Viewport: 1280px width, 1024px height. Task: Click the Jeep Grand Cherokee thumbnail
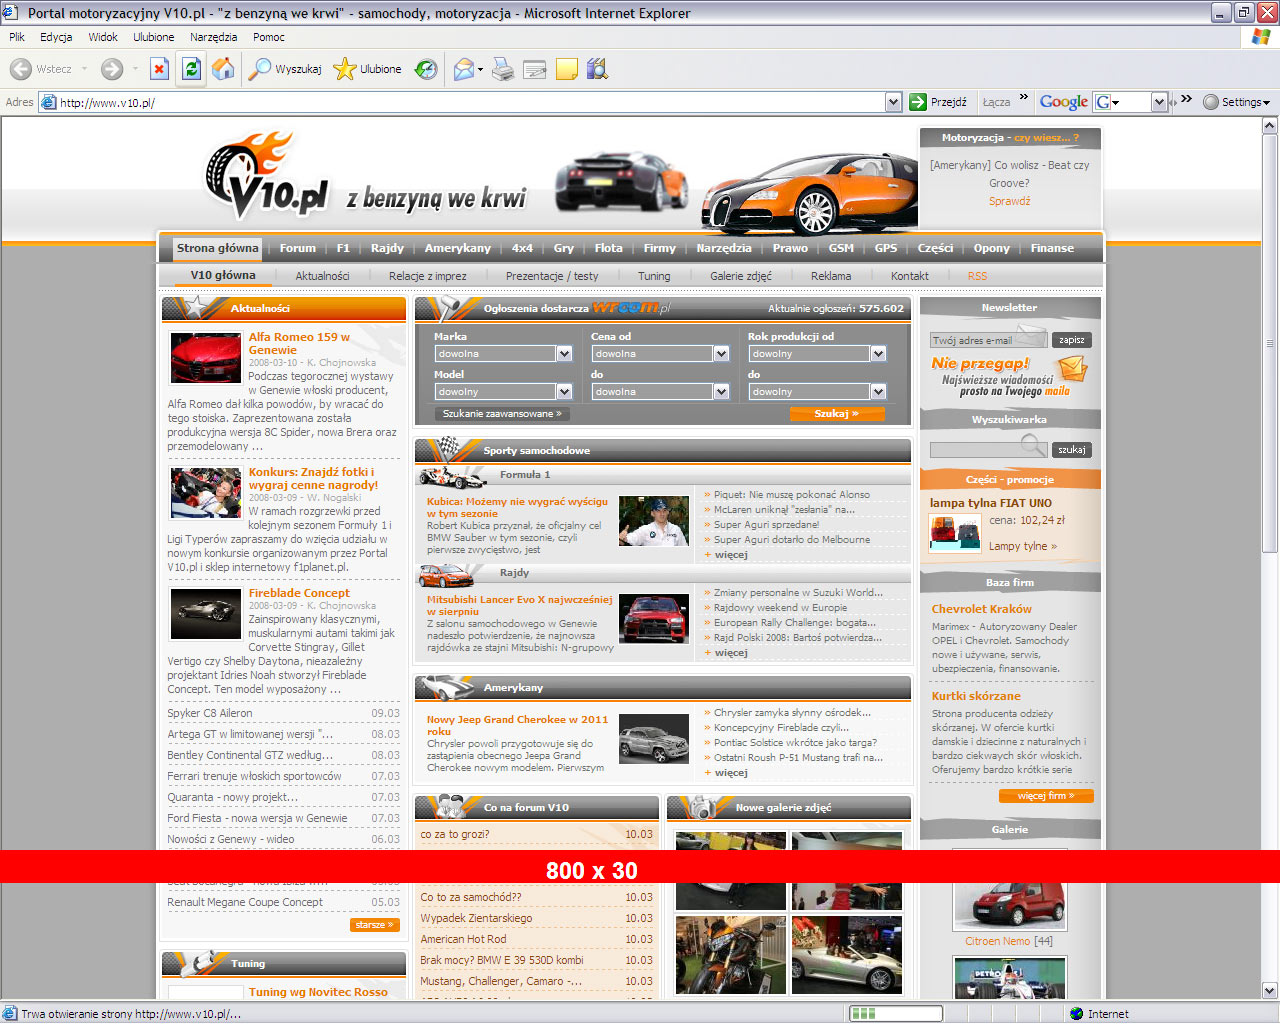(x=654, y=739)
